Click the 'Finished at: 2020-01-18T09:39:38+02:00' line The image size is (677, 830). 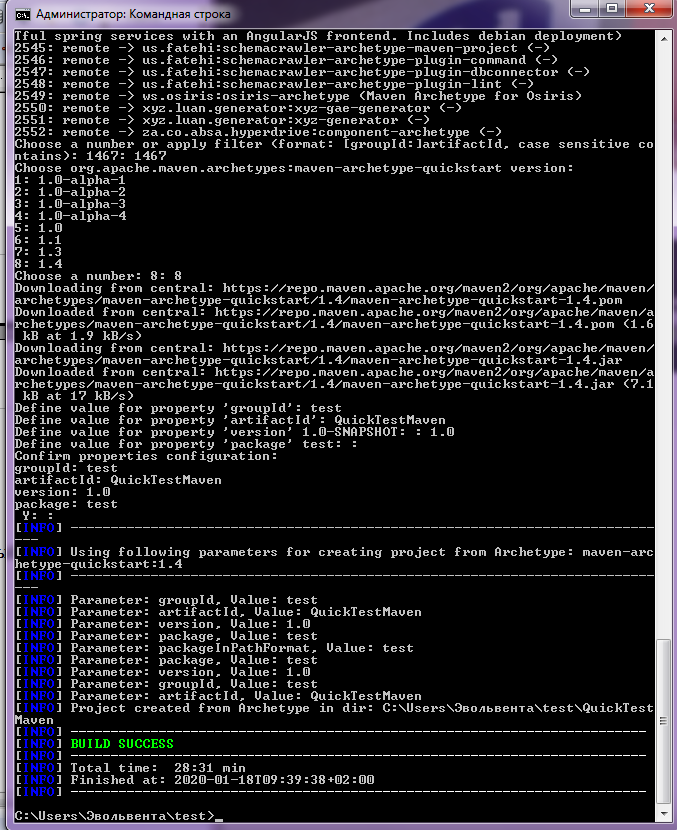pos(222,780)
